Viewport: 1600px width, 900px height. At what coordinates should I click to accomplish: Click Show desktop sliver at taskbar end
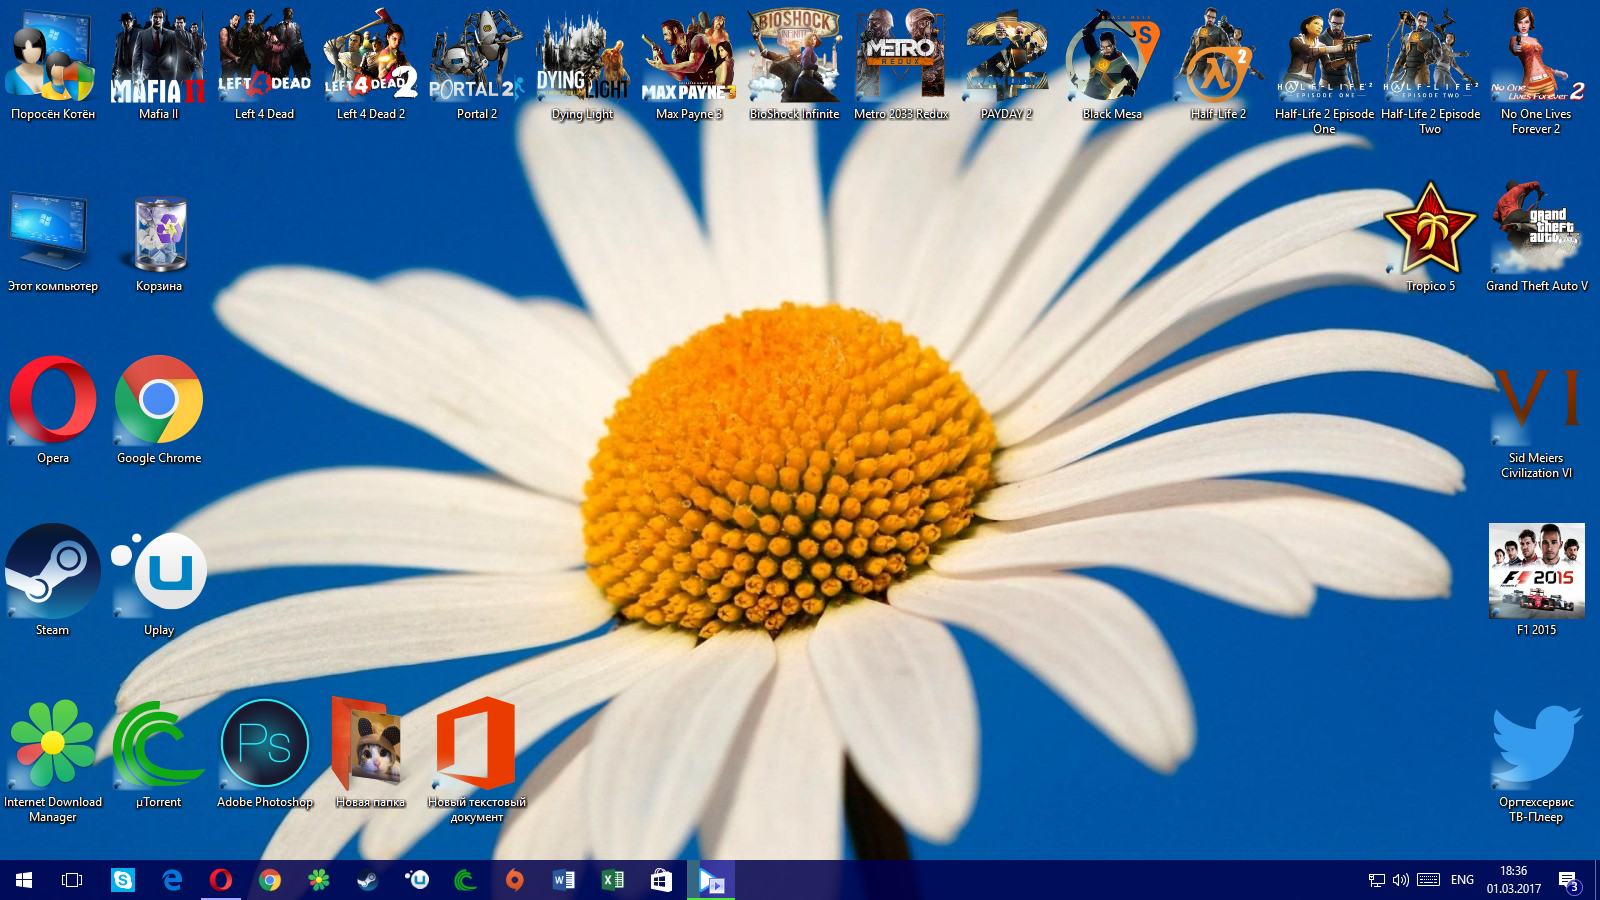[x=1596, y=880]
